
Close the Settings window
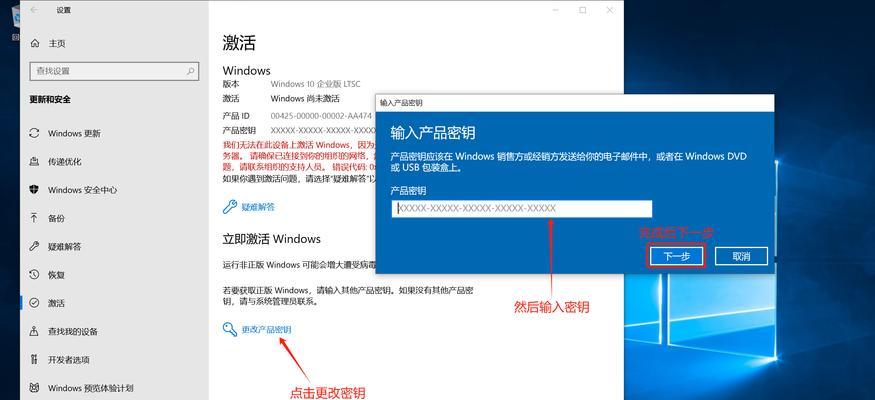[x=609, y=9]
